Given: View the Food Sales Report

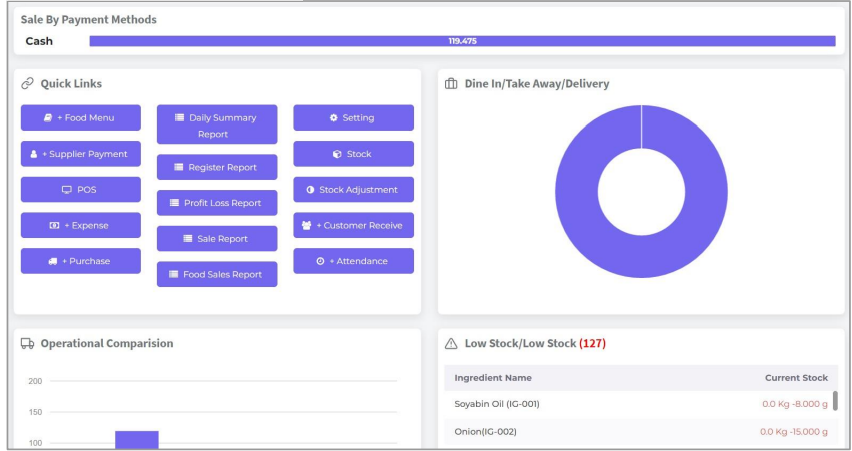Looking at the screenshot, I should click(217, 274).
